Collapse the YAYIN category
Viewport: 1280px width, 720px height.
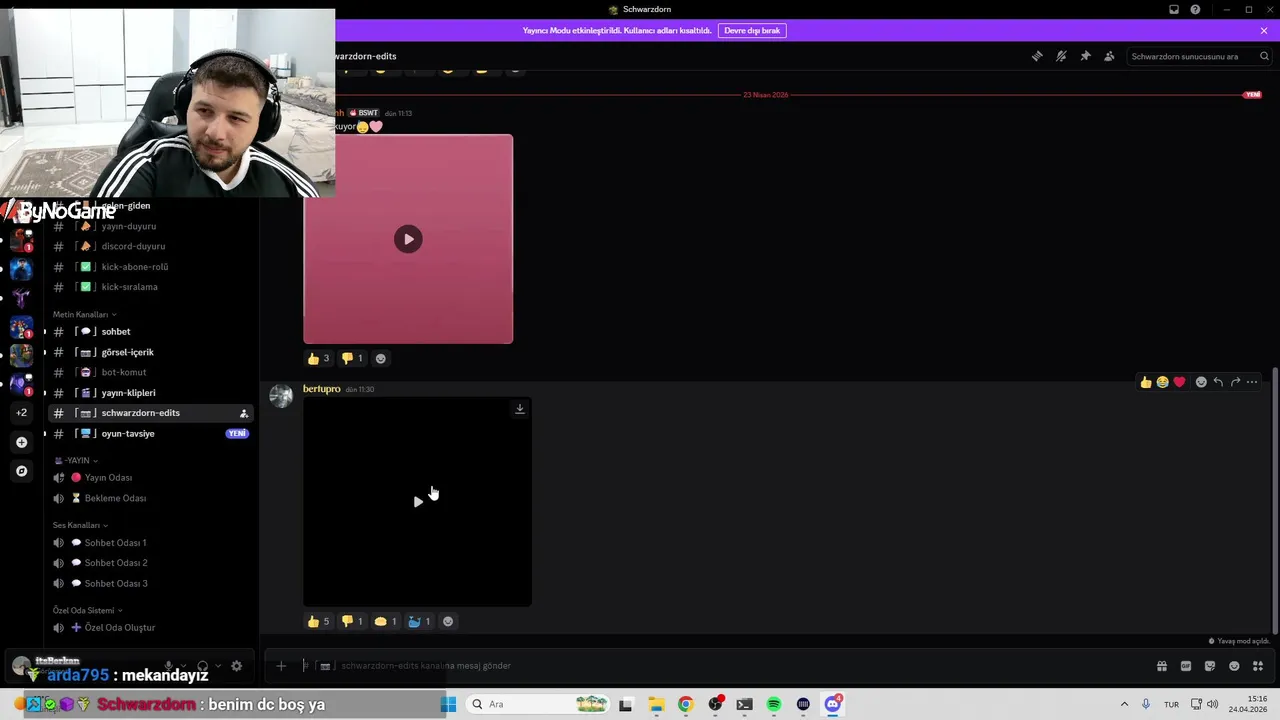76,461
